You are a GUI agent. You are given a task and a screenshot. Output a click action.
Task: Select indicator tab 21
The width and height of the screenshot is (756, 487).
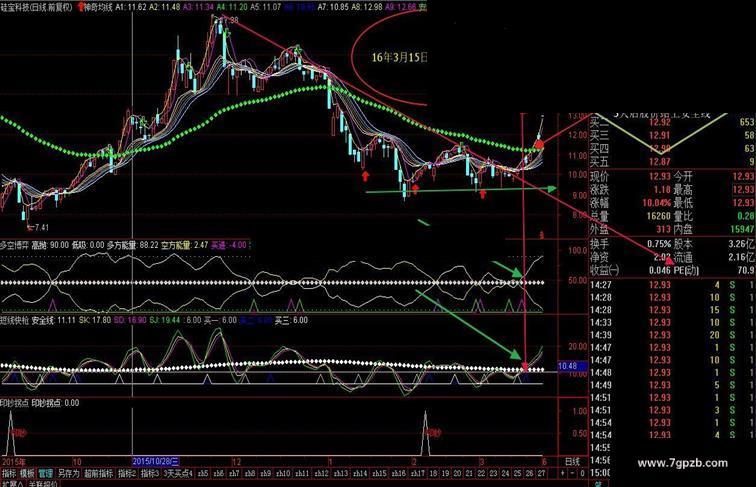point(469,473)
